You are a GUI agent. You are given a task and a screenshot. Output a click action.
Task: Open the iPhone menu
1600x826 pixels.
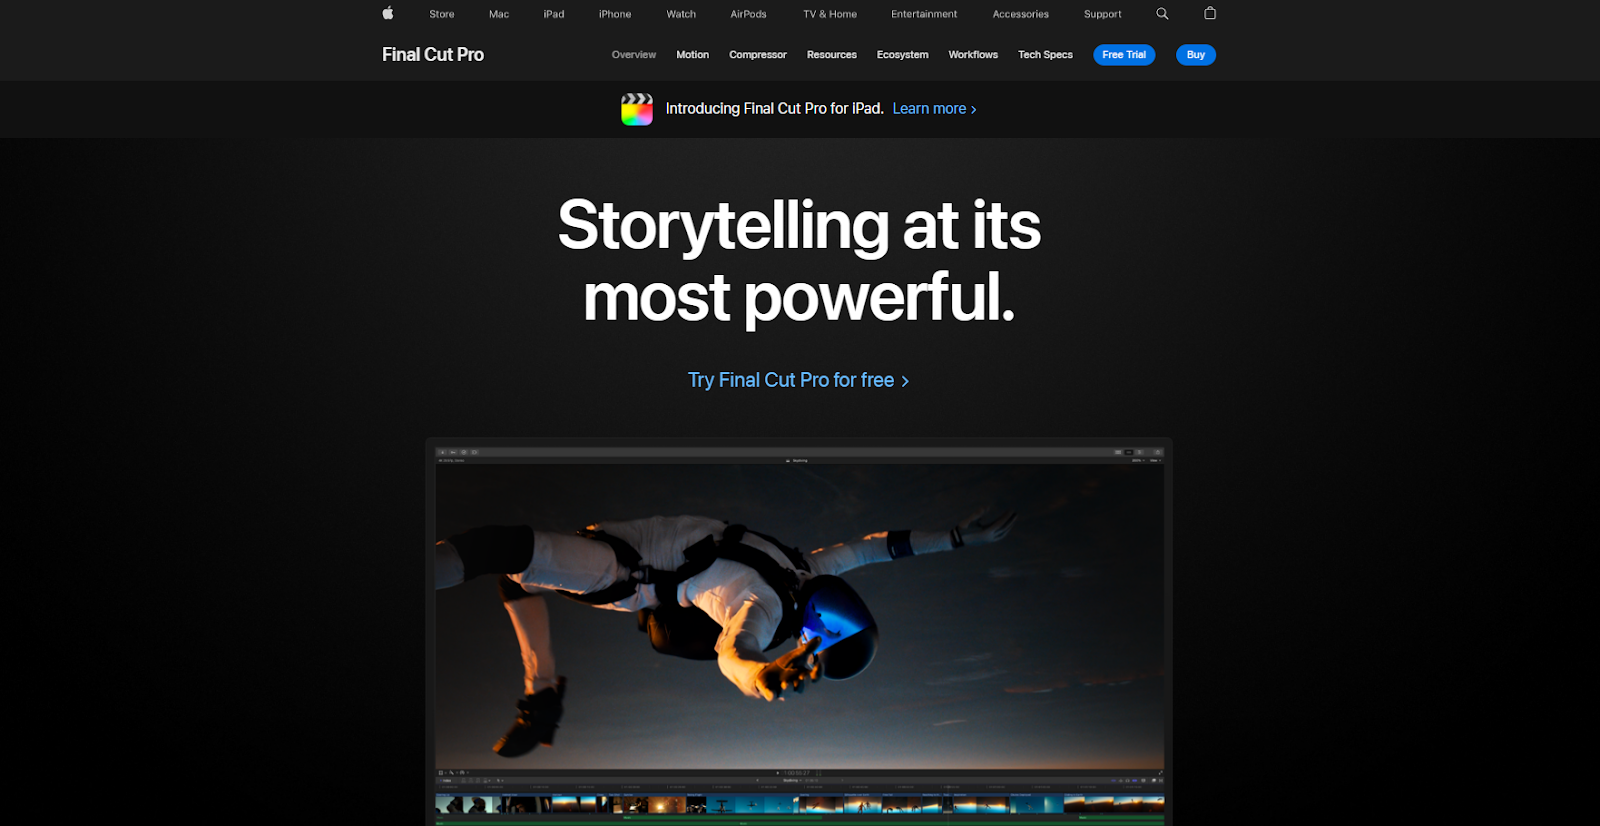tap(615, 14)
